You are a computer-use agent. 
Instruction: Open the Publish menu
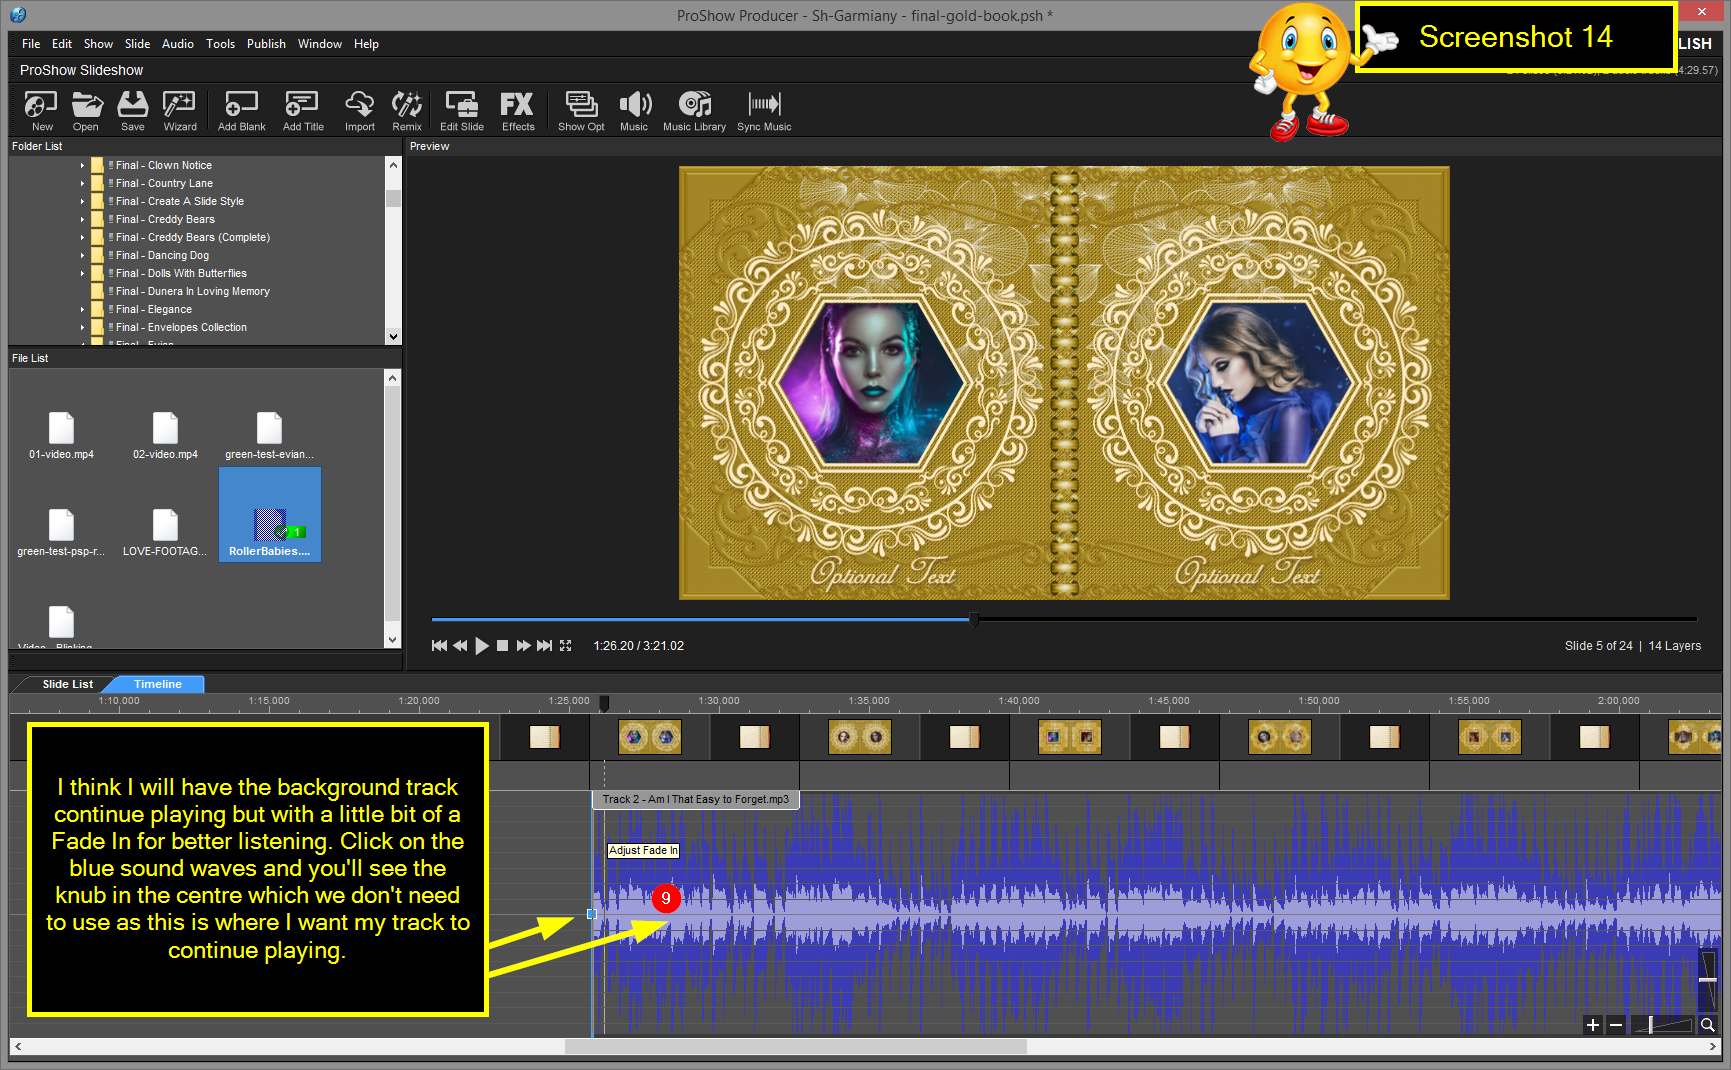coord(266,44)
